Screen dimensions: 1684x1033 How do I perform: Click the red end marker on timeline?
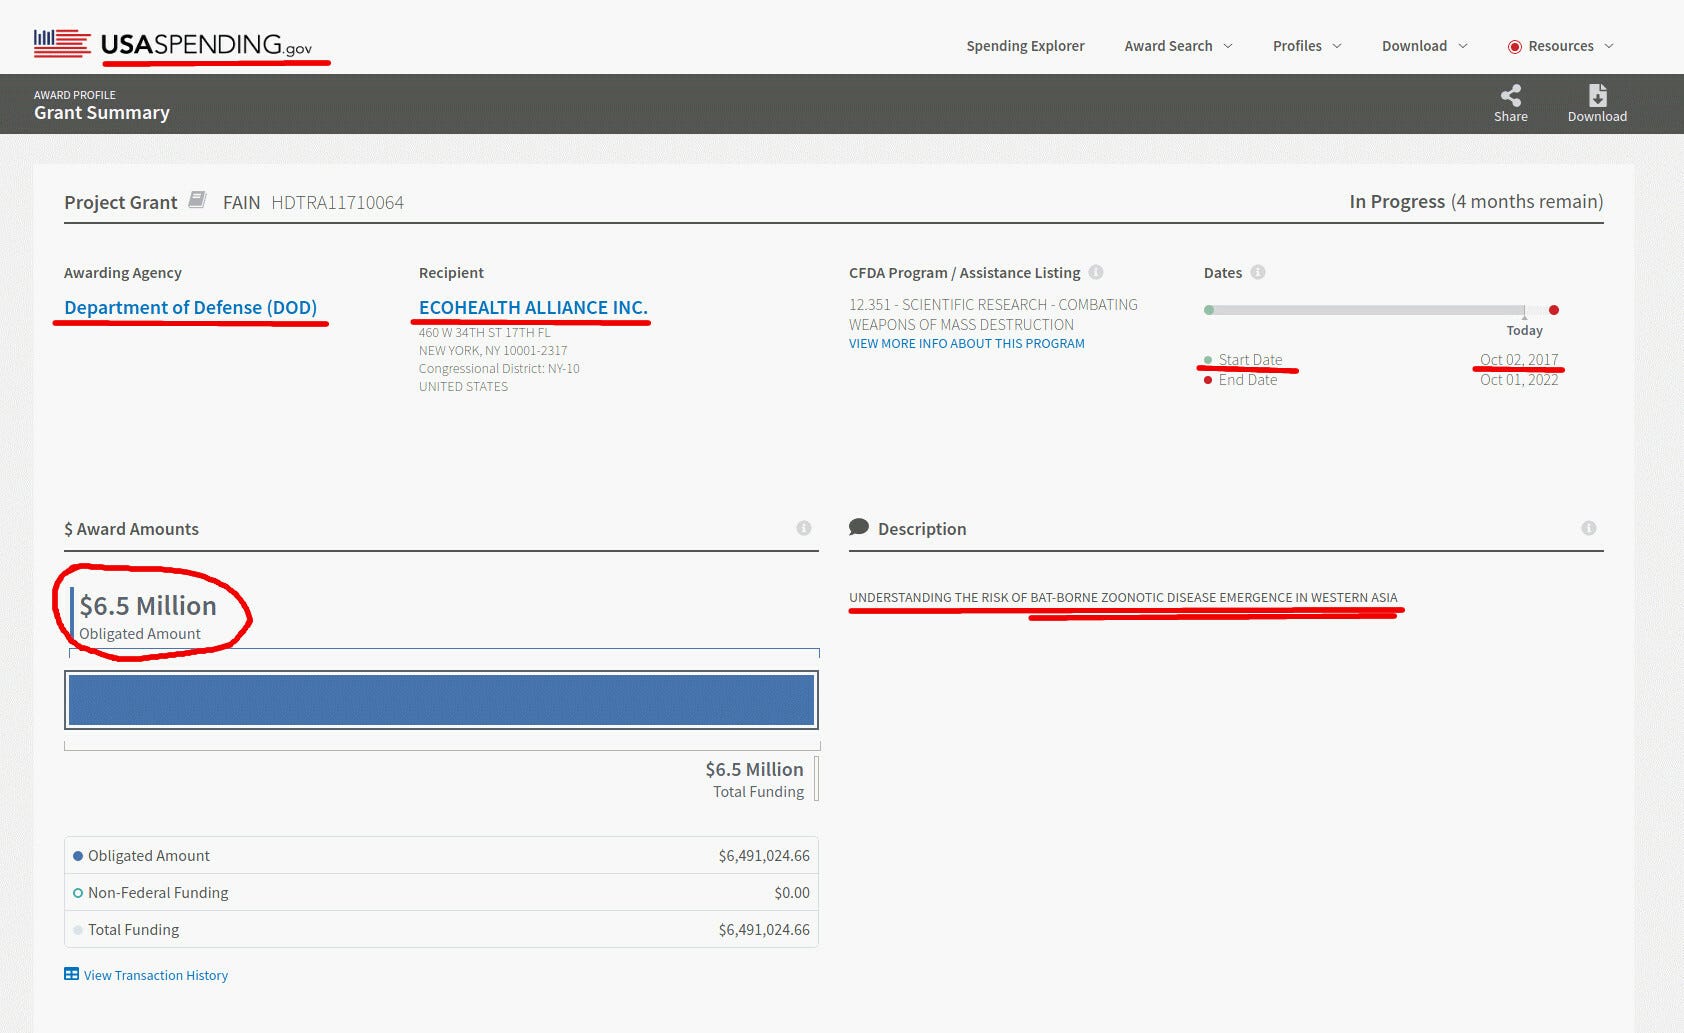point(1553,310)
